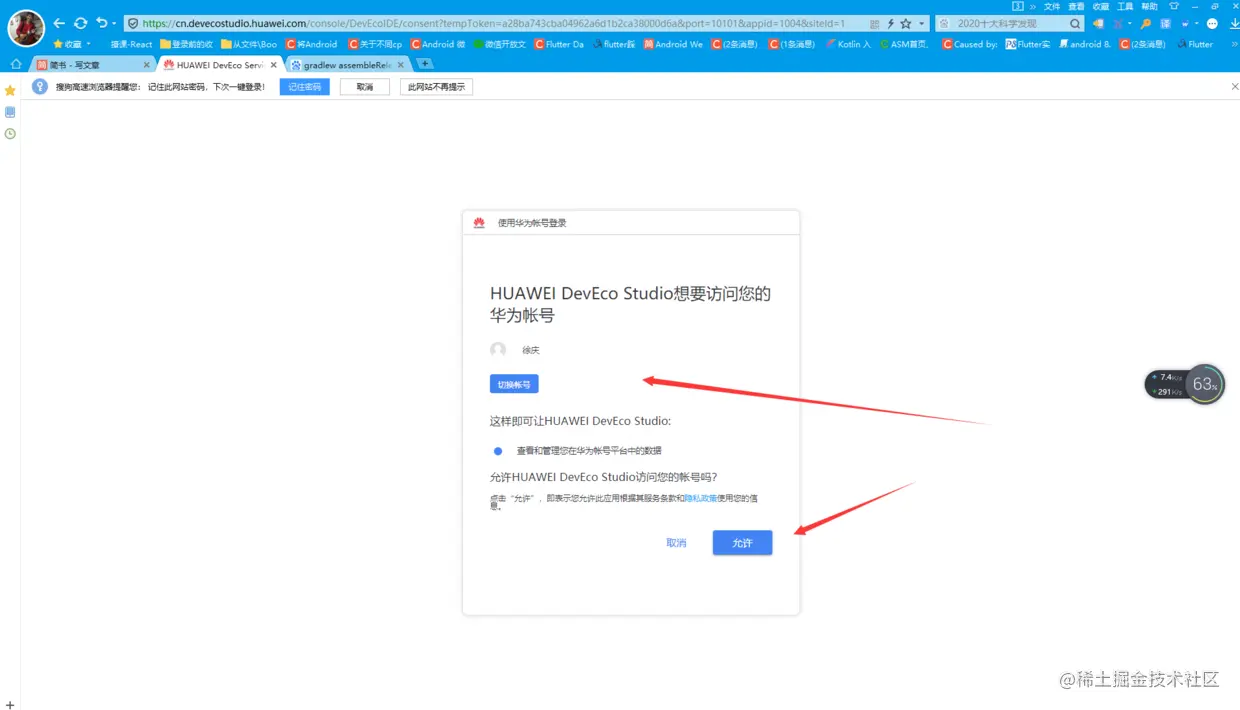Open the reading list icon in sidebar
This screenshot has height=710, width=1240.
pos(10,112)
